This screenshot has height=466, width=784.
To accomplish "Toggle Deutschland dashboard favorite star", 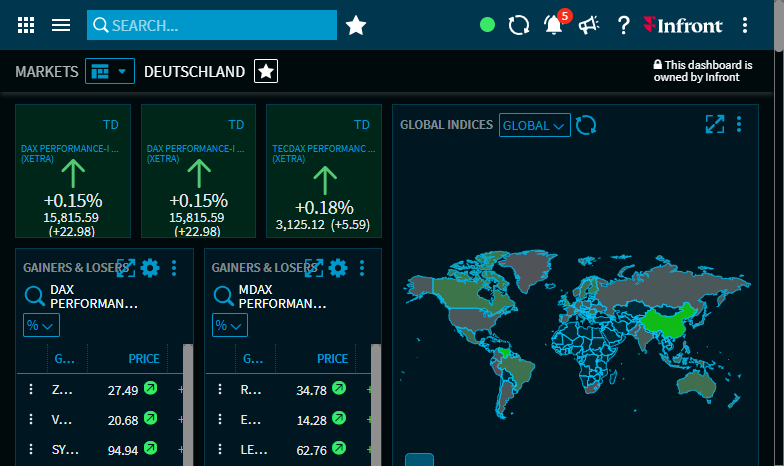I will click(x=266, y=71).
